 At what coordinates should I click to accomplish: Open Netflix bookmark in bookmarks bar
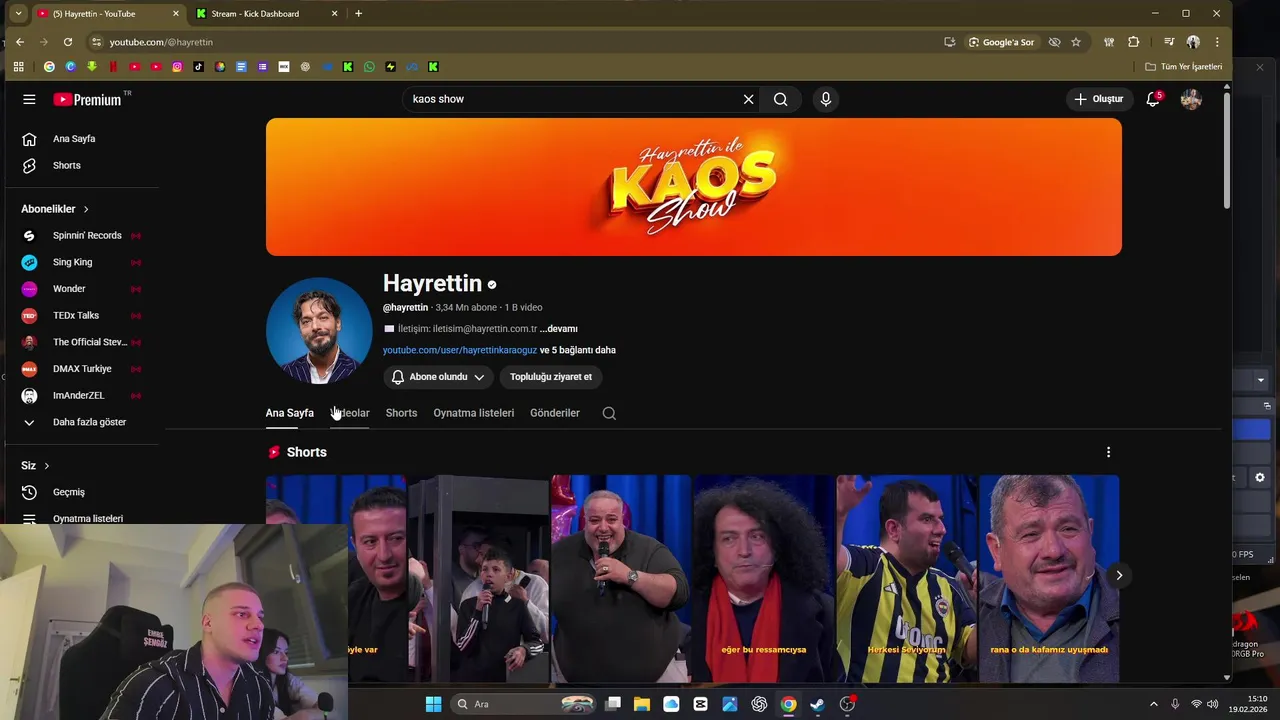(113, 67)
